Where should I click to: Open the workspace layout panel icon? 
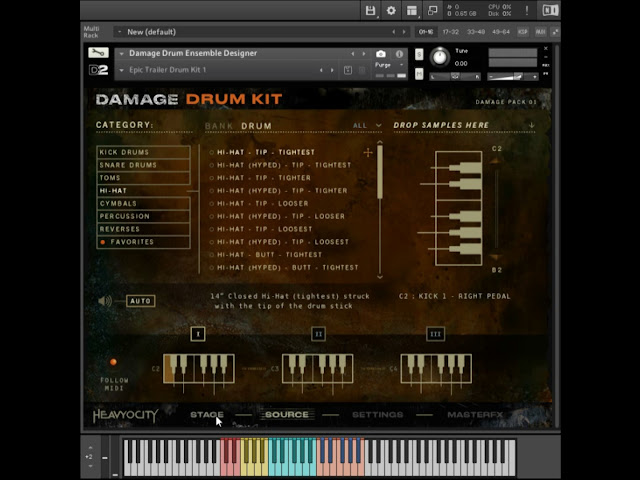412,11
